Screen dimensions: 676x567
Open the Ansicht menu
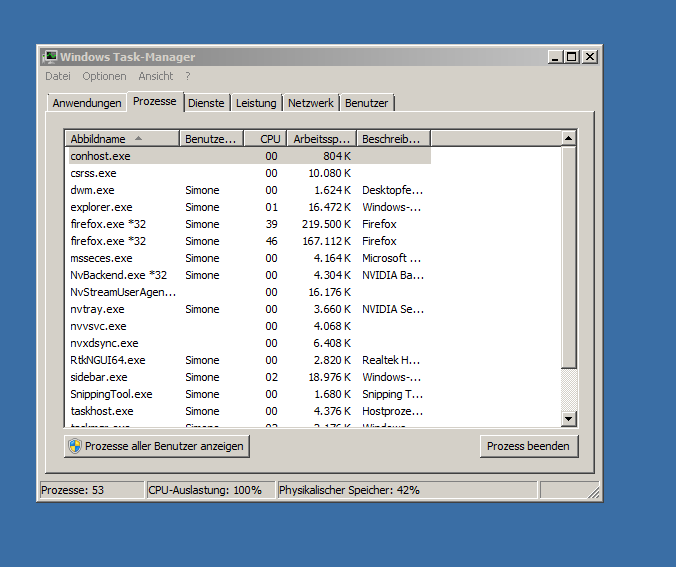click(156, 76)
